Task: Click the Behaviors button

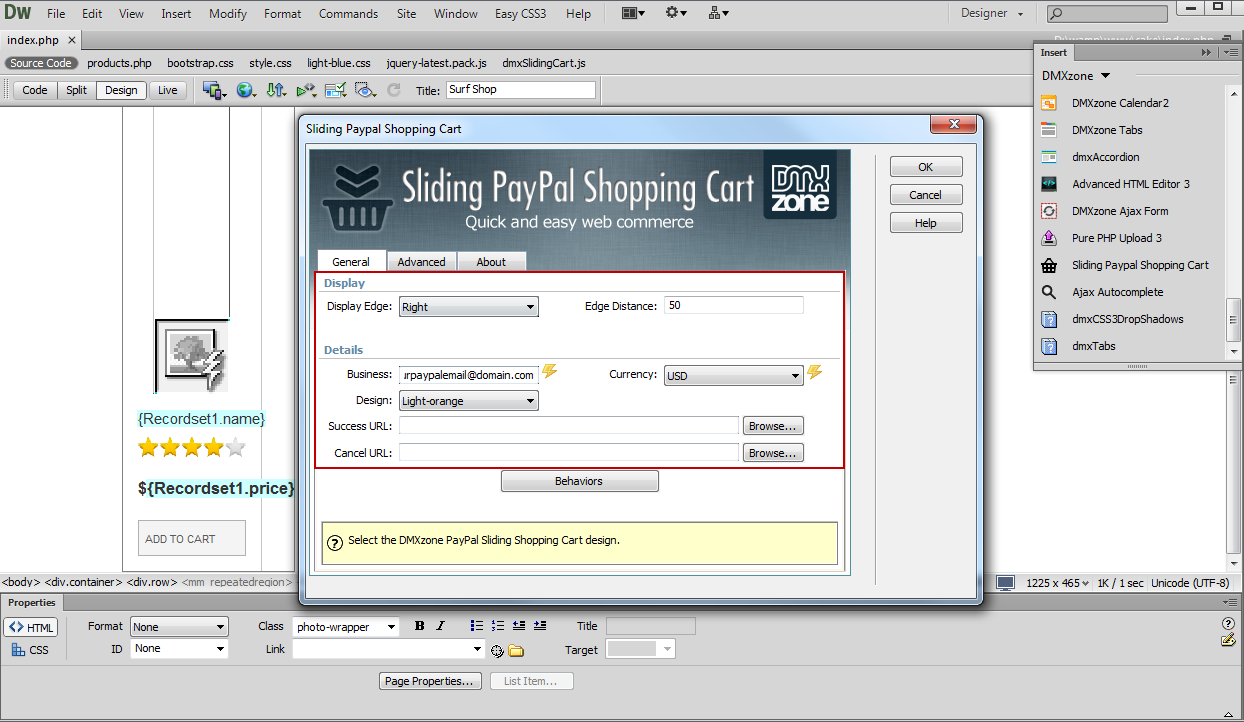Action: tap(579, 481)
